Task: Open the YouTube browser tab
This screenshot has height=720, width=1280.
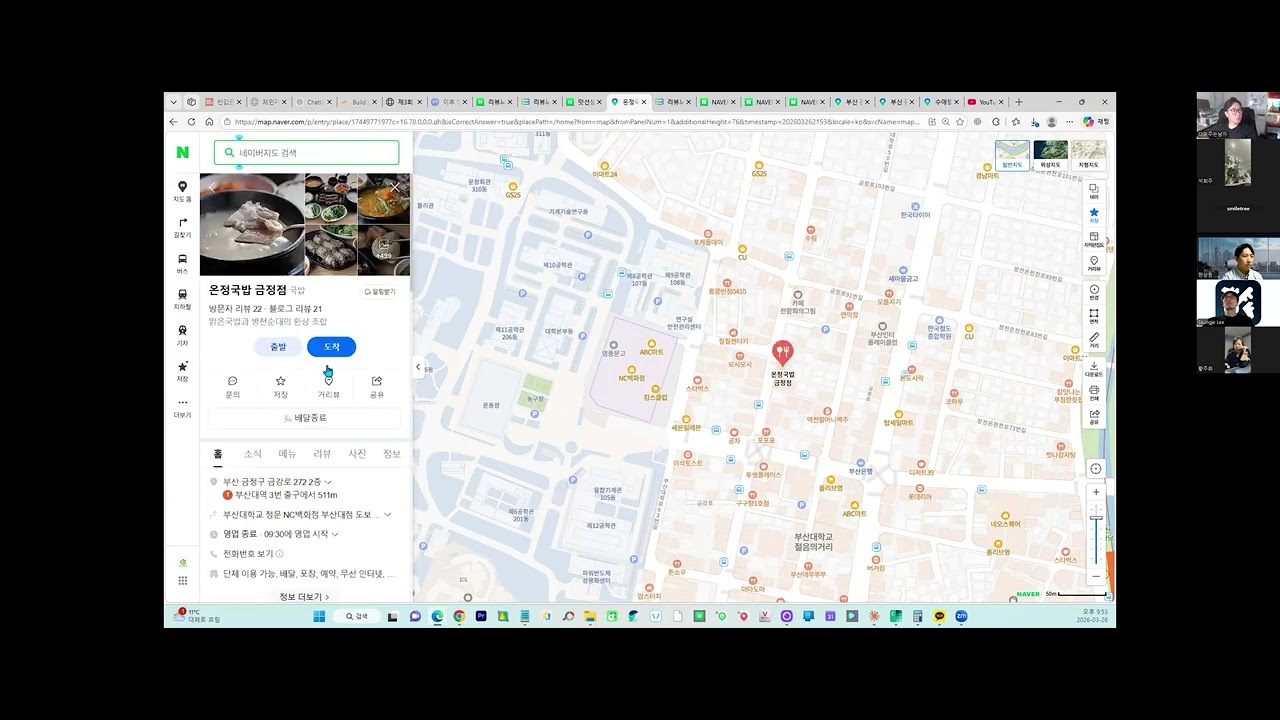Action: [985, 102]
